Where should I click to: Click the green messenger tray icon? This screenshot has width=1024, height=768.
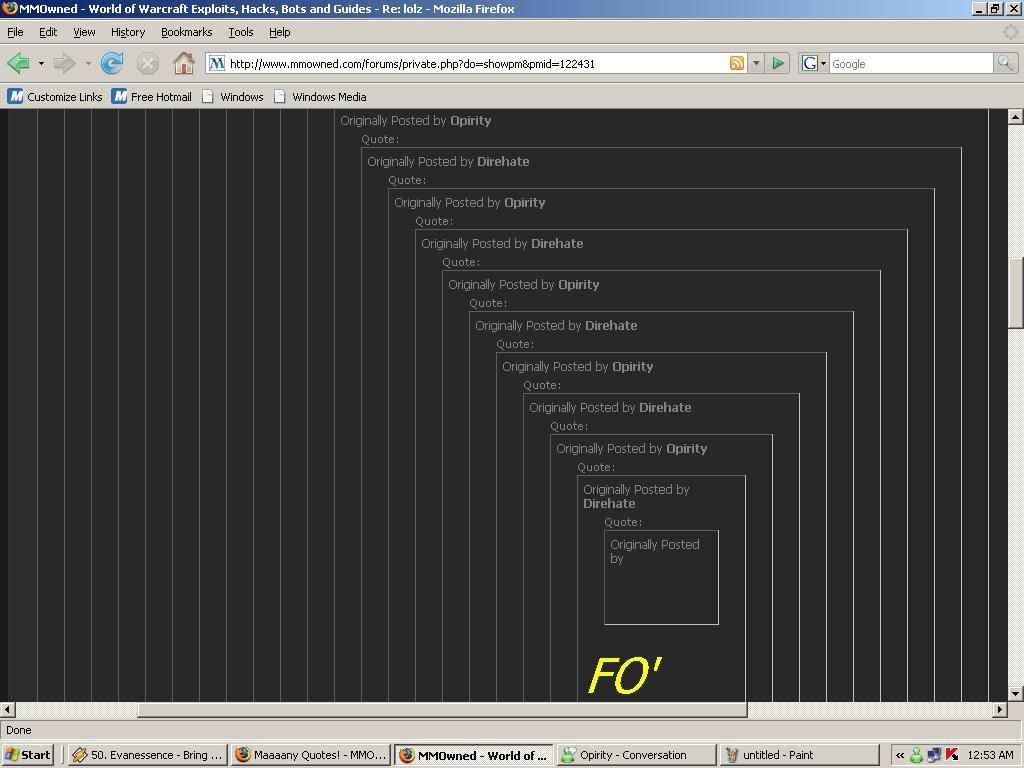pyautogui.click(x=916, y=756)
